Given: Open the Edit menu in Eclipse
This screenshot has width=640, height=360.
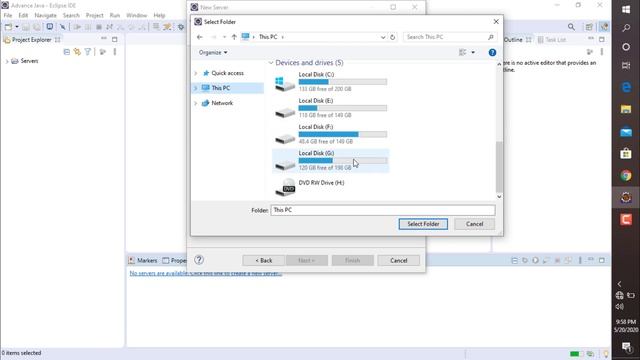Looking at the screenshot, I should coord(23,15).
